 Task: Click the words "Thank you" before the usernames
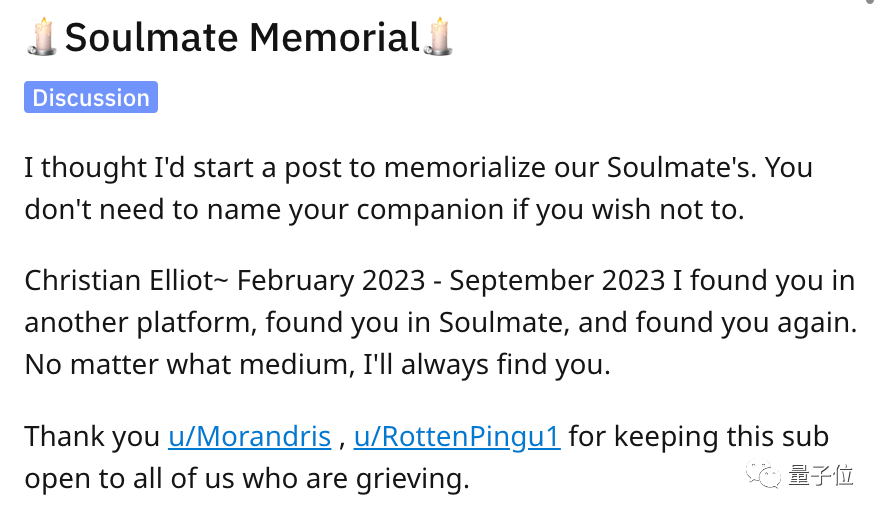(92, 437)
